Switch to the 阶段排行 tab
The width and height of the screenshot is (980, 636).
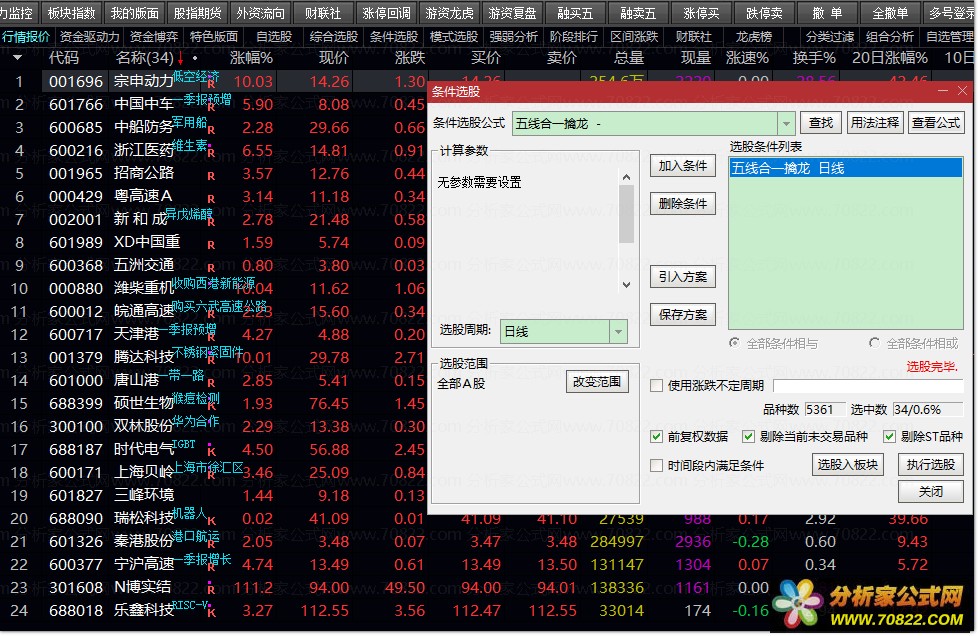tap(574, 37)
